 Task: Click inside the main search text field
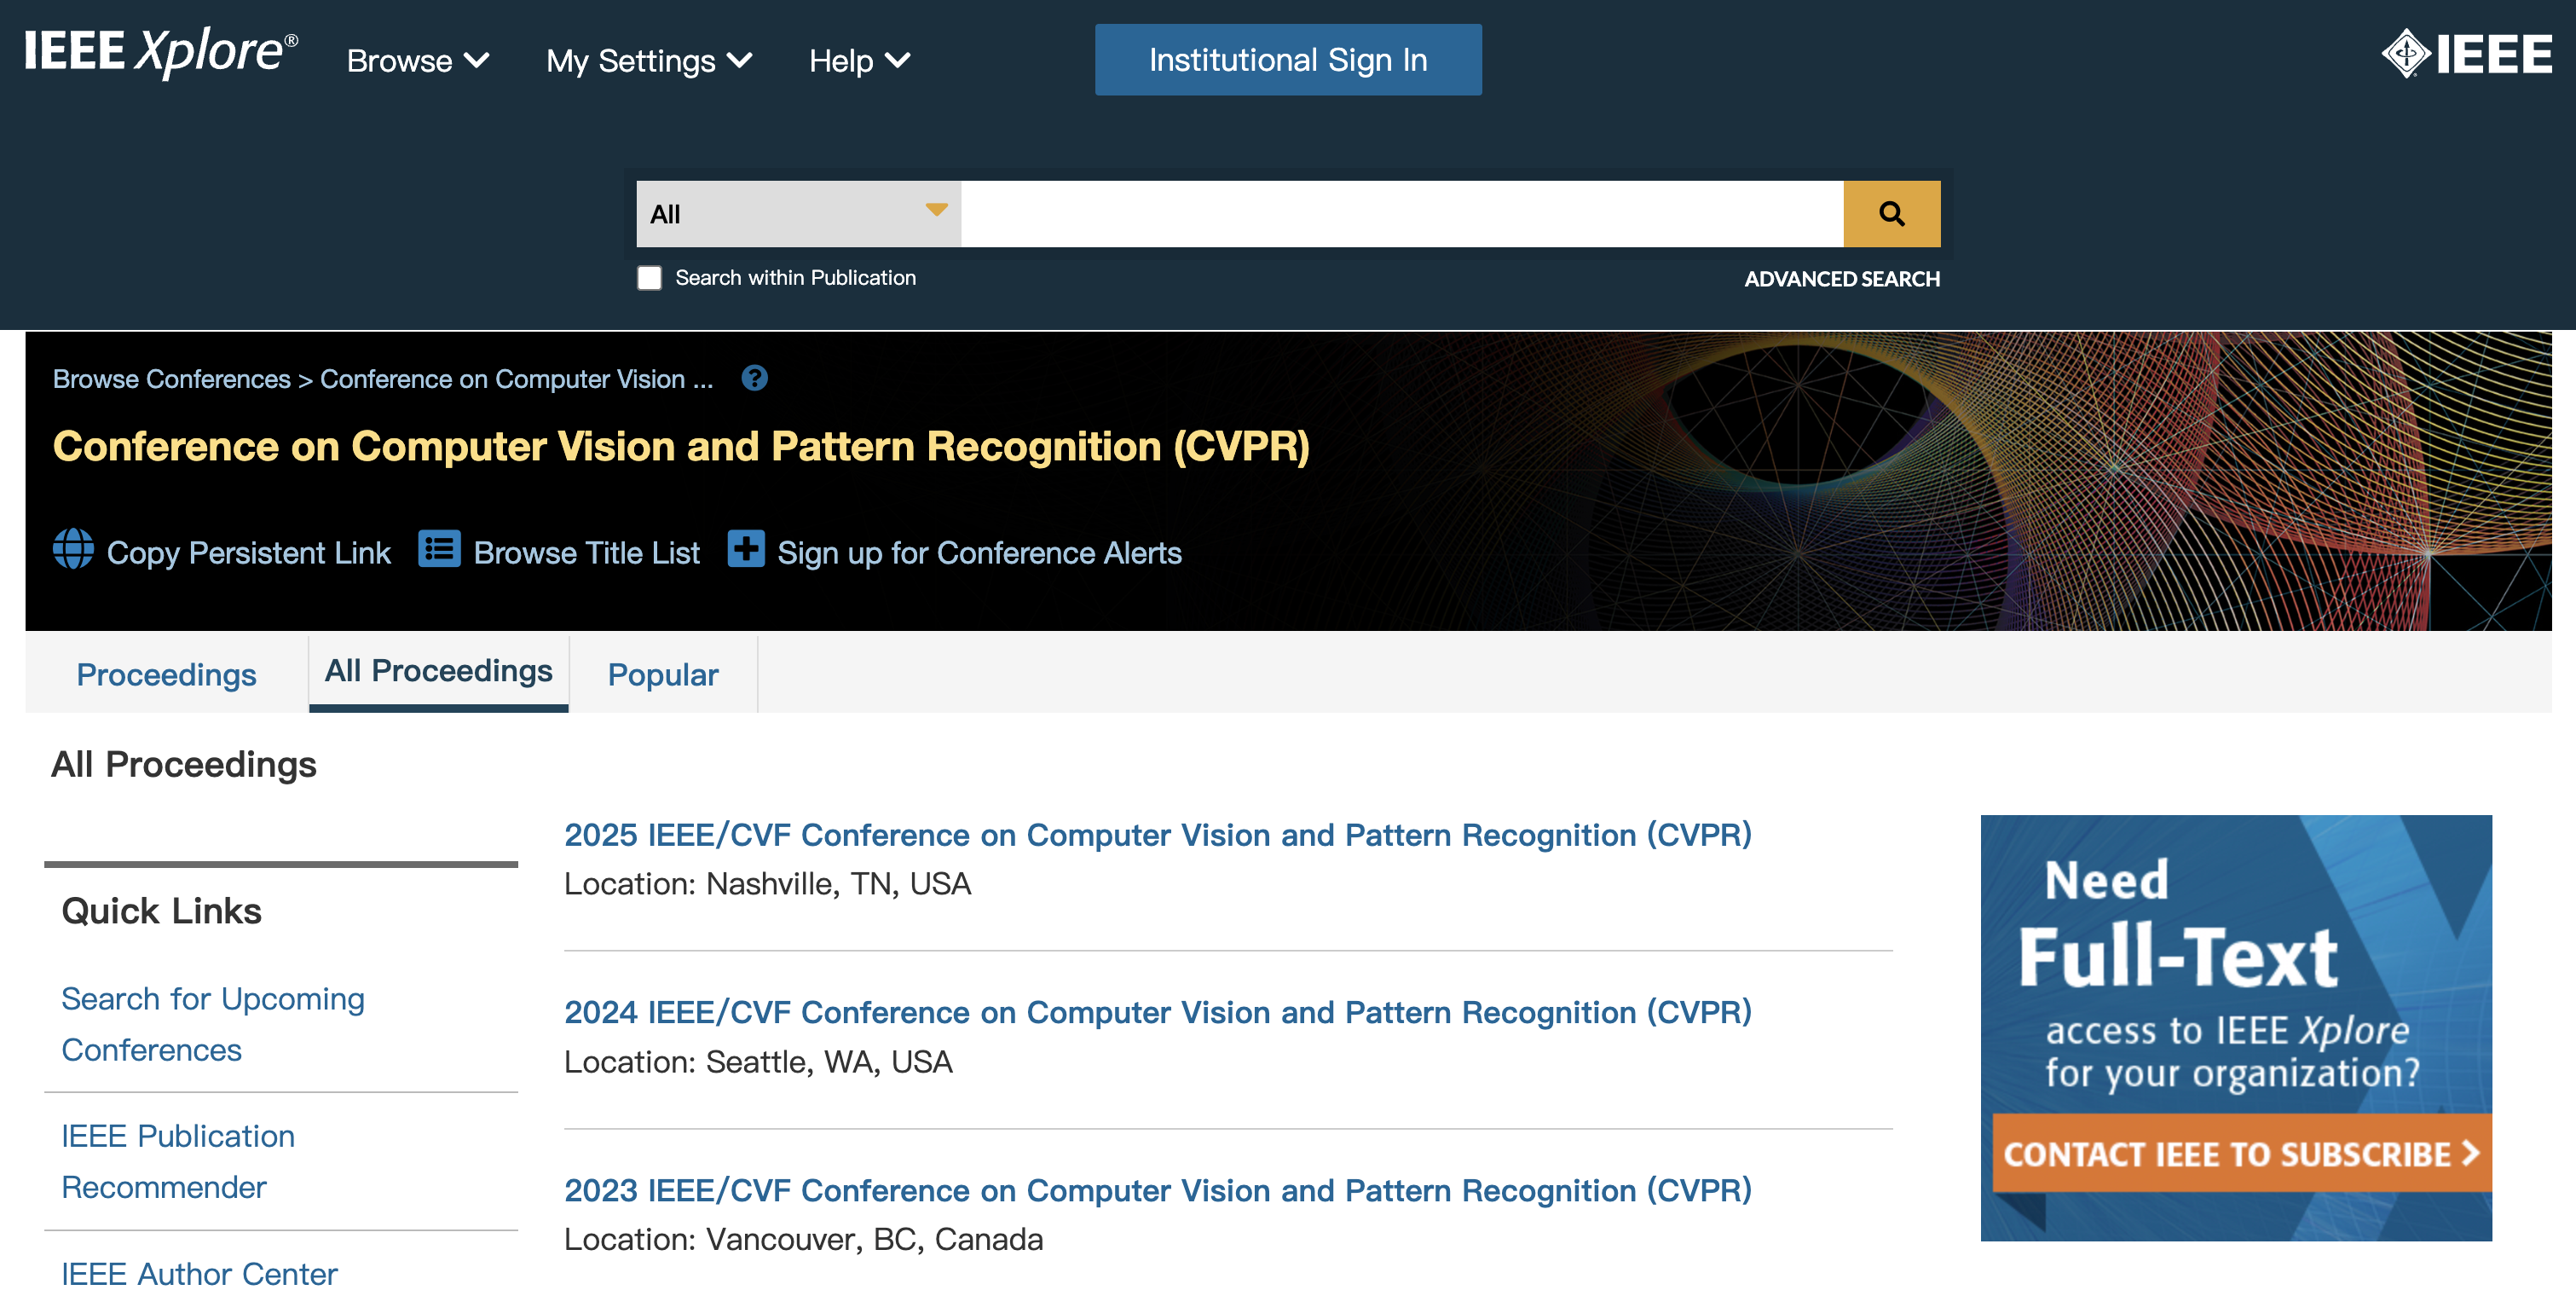[x=1400, y=213]
